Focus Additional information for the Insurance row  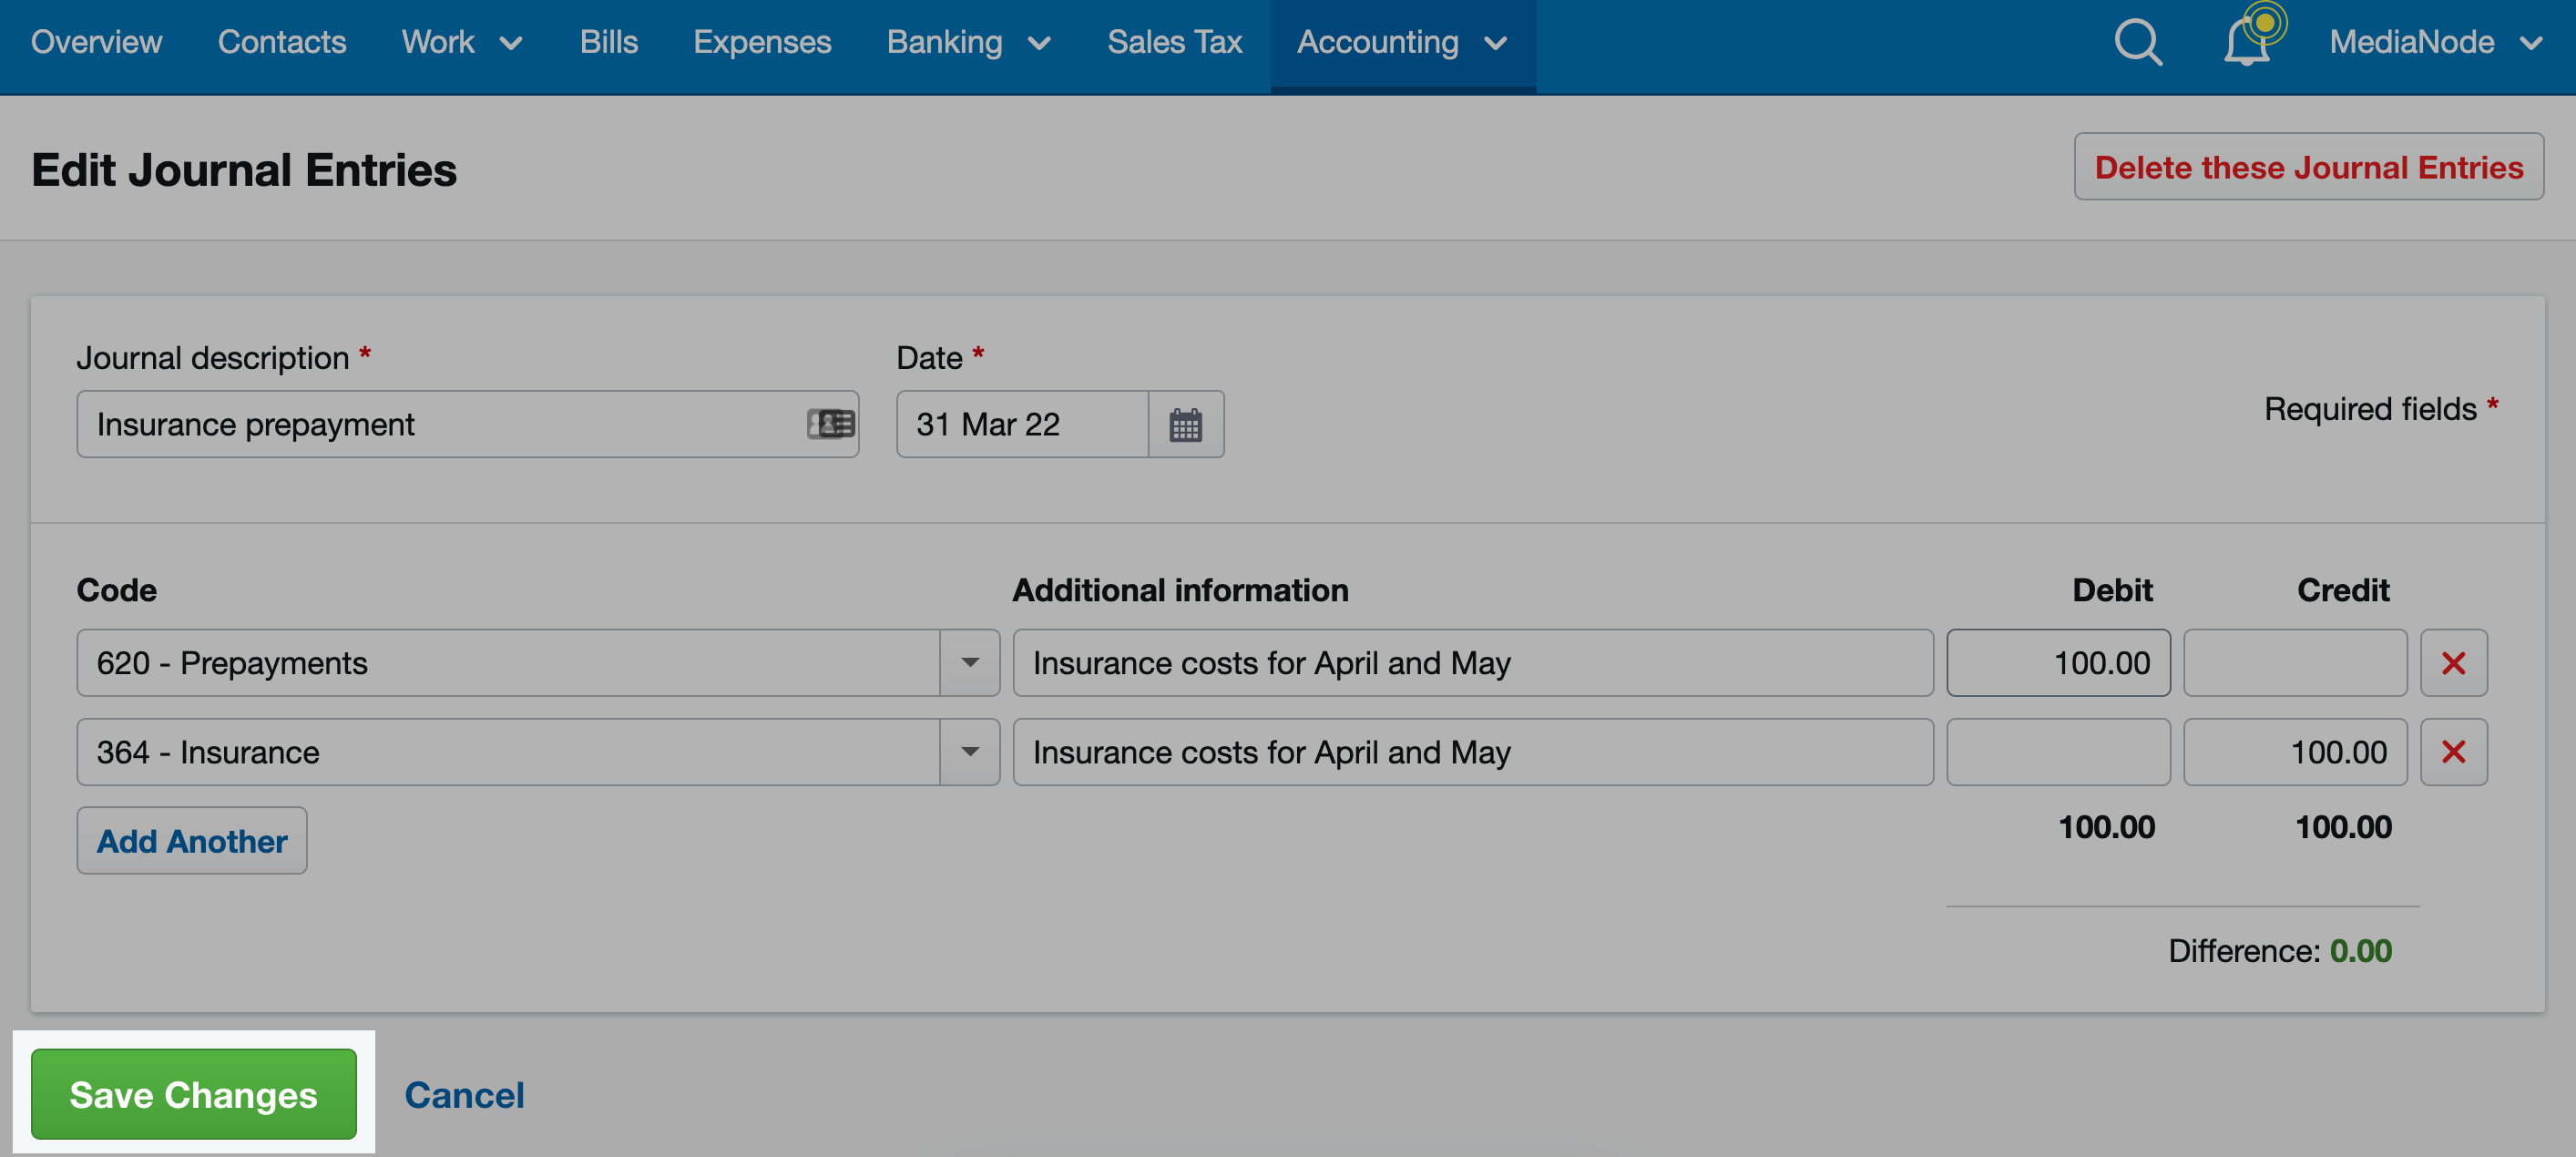1473,752
